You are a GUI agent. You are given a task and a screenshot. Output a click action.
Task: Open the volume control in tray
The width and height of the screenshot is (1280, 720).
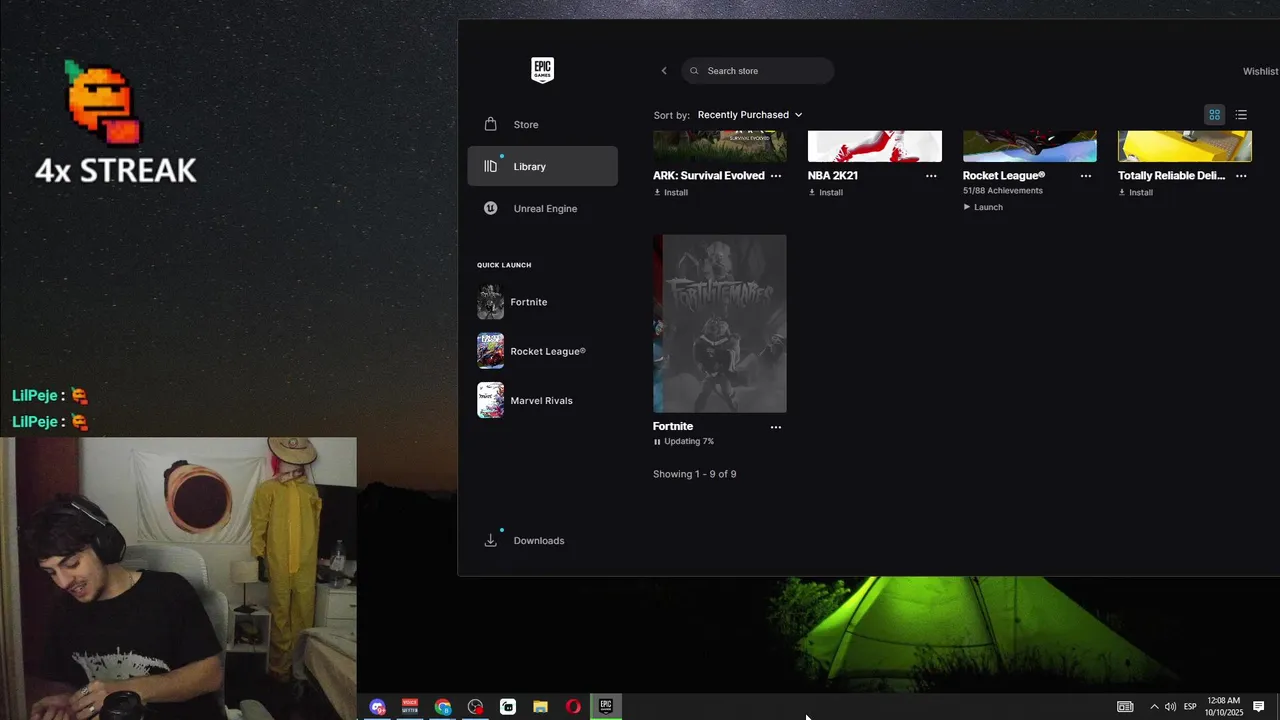pos(1170,707)
